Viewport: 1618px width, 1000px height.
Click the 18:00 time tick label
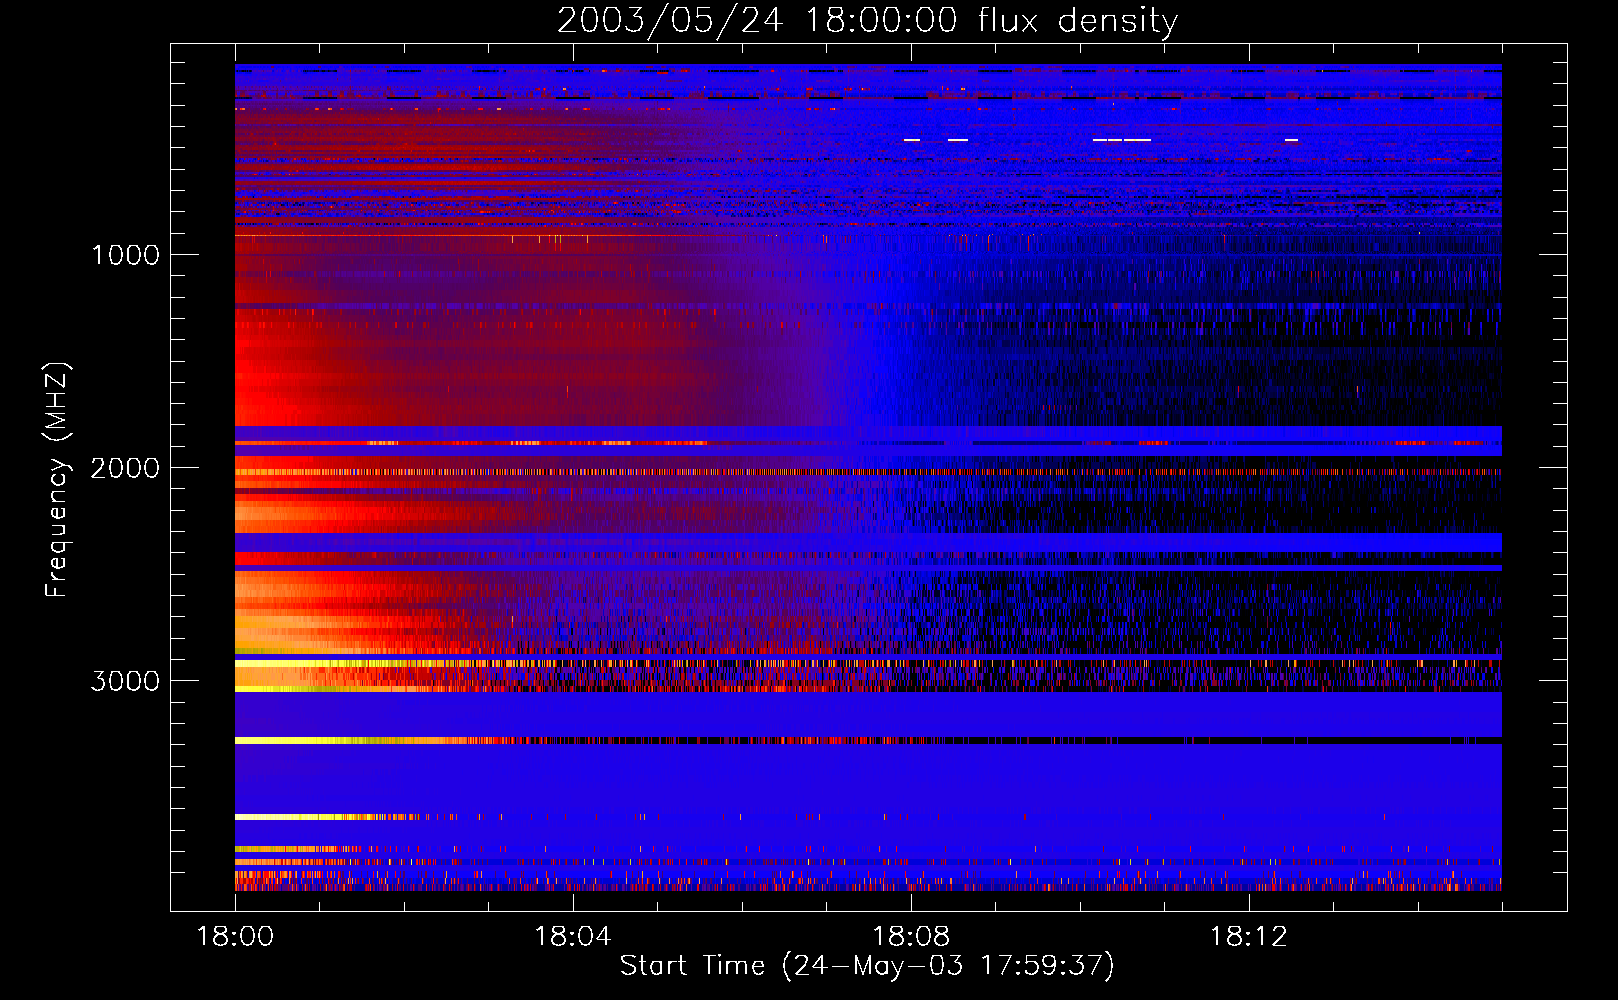(x=235, y=936)
